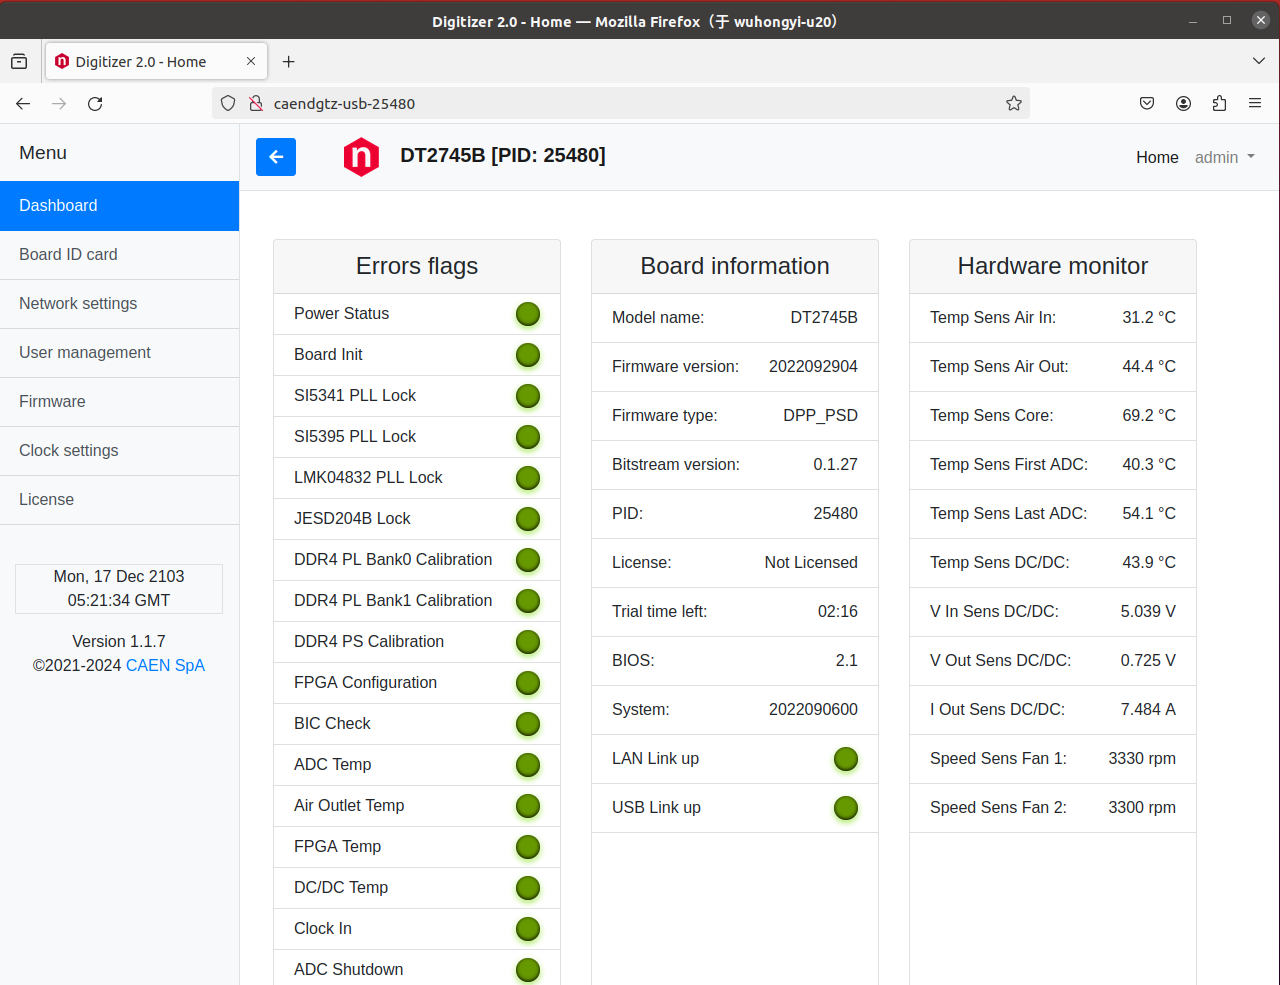
Task: Click the Board information panel heading
Action: coord(735,266)
